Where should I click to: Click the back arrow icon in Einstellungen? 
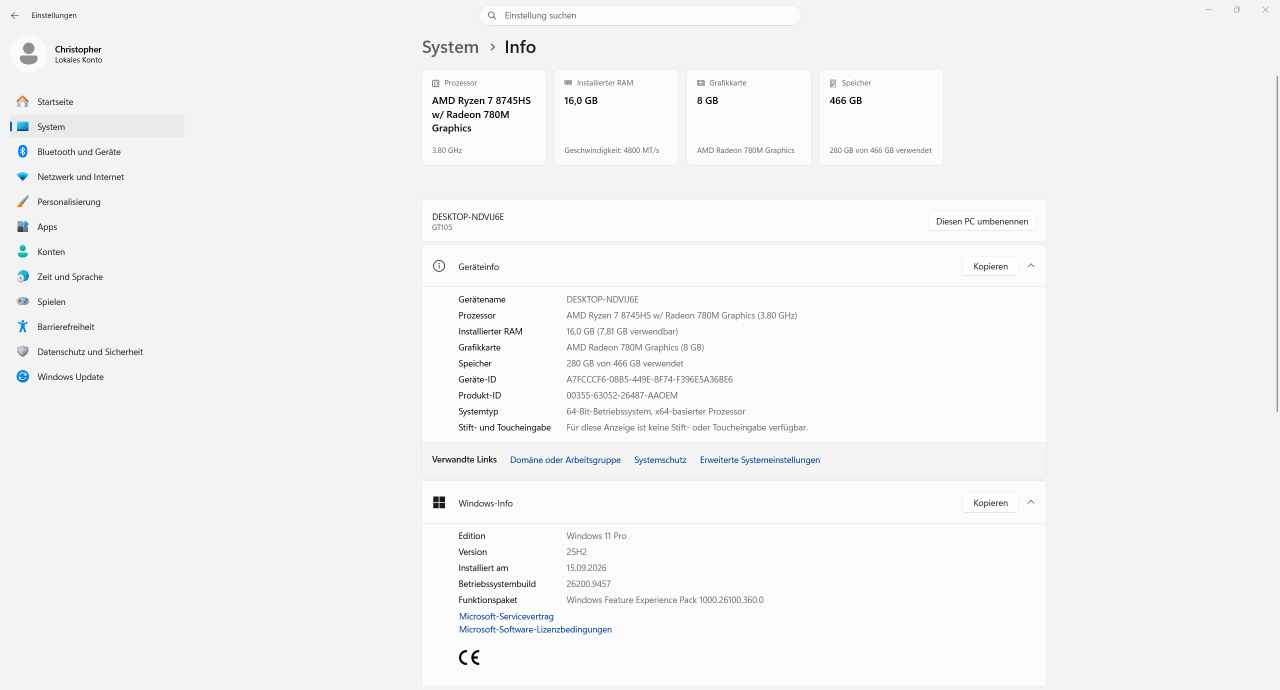(15, 15)
